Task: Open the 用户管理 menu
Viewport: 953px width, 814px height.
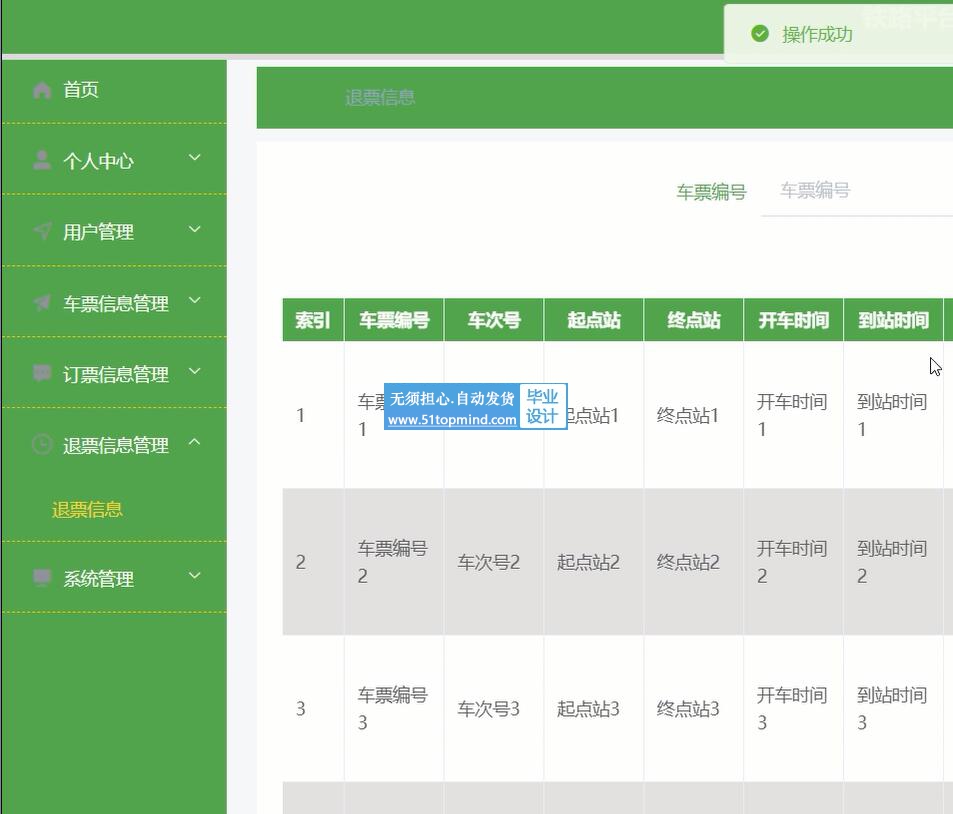Action: pyautogui.click(x=114, y=231)
